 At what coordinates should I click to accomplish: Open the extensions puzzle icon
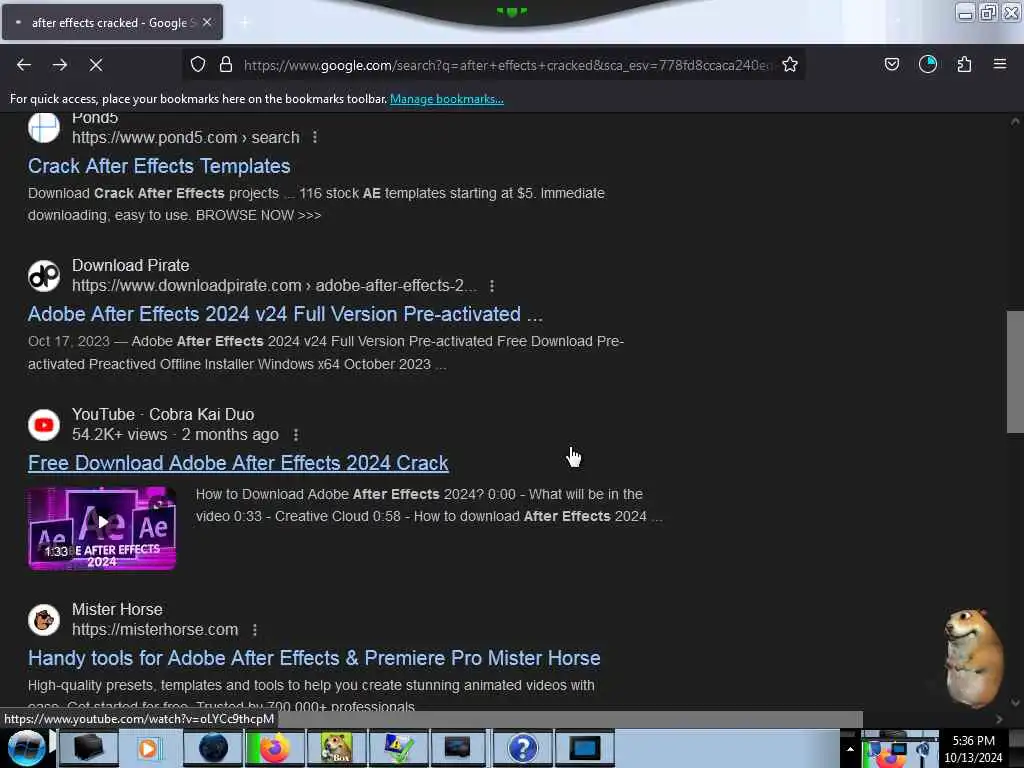(x=964, y=64)
